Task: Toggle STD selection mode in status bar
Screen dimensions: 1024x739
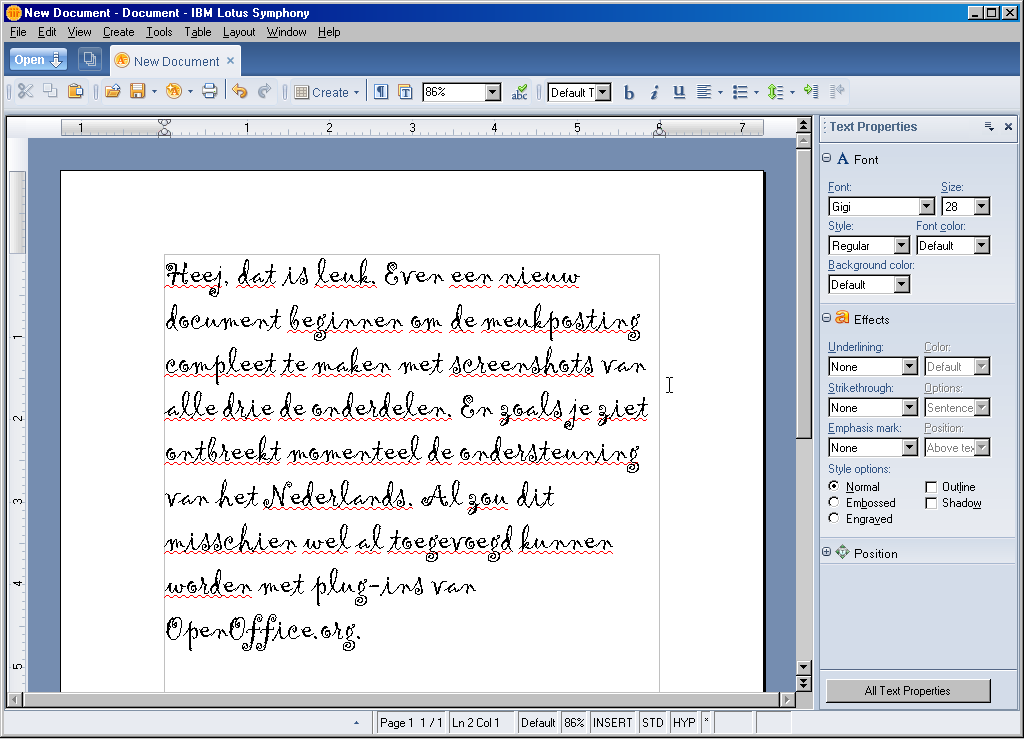Action: coord(652,723)
